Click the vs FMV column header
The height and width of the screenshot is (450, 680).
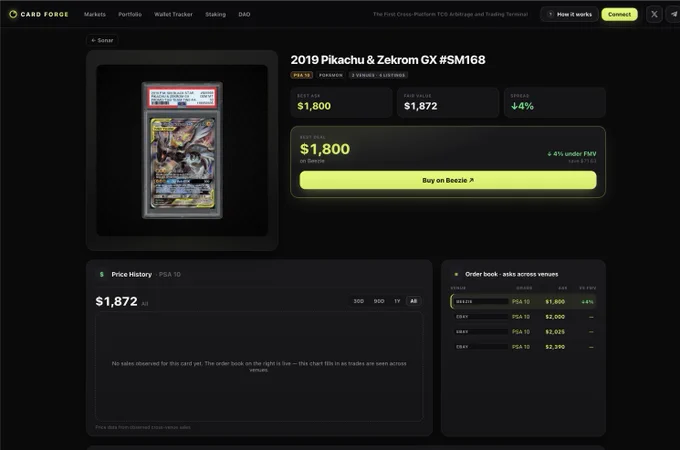[588, 288]
